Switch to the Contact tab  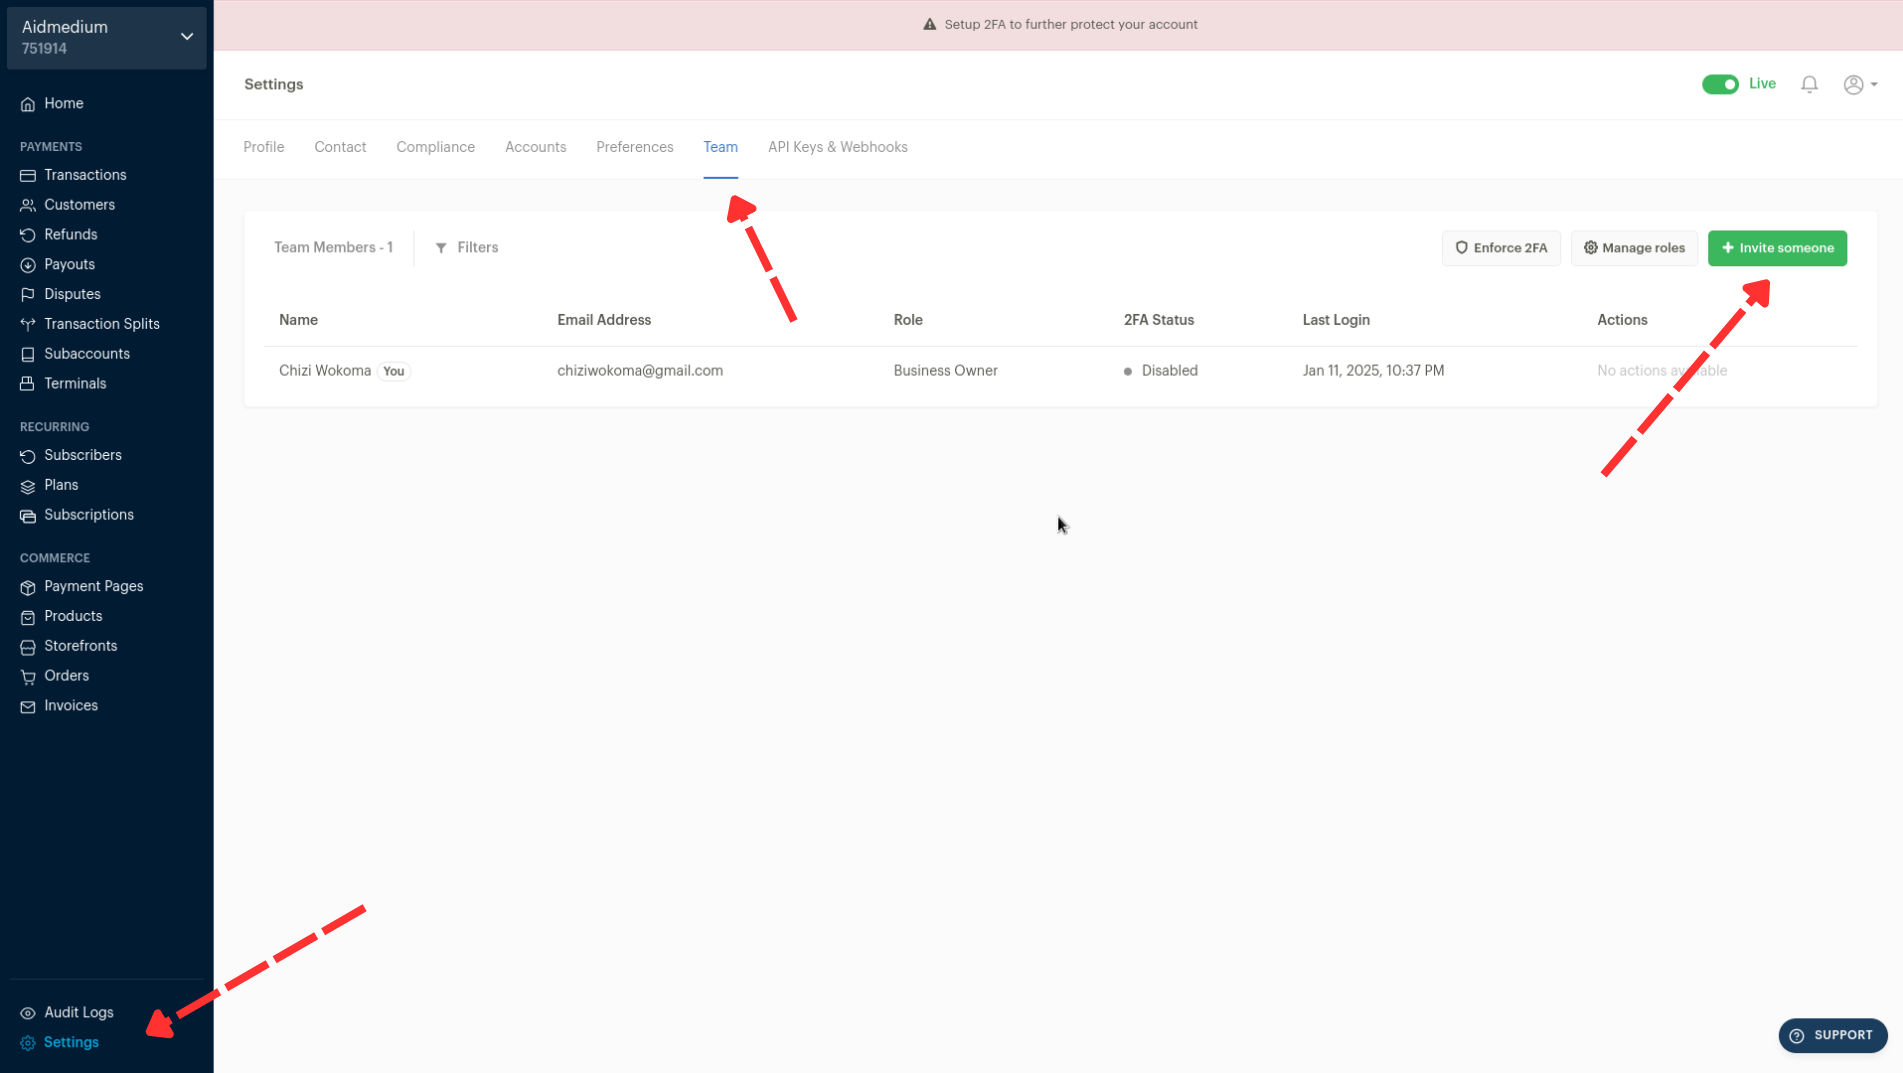[x=340, y=147]
